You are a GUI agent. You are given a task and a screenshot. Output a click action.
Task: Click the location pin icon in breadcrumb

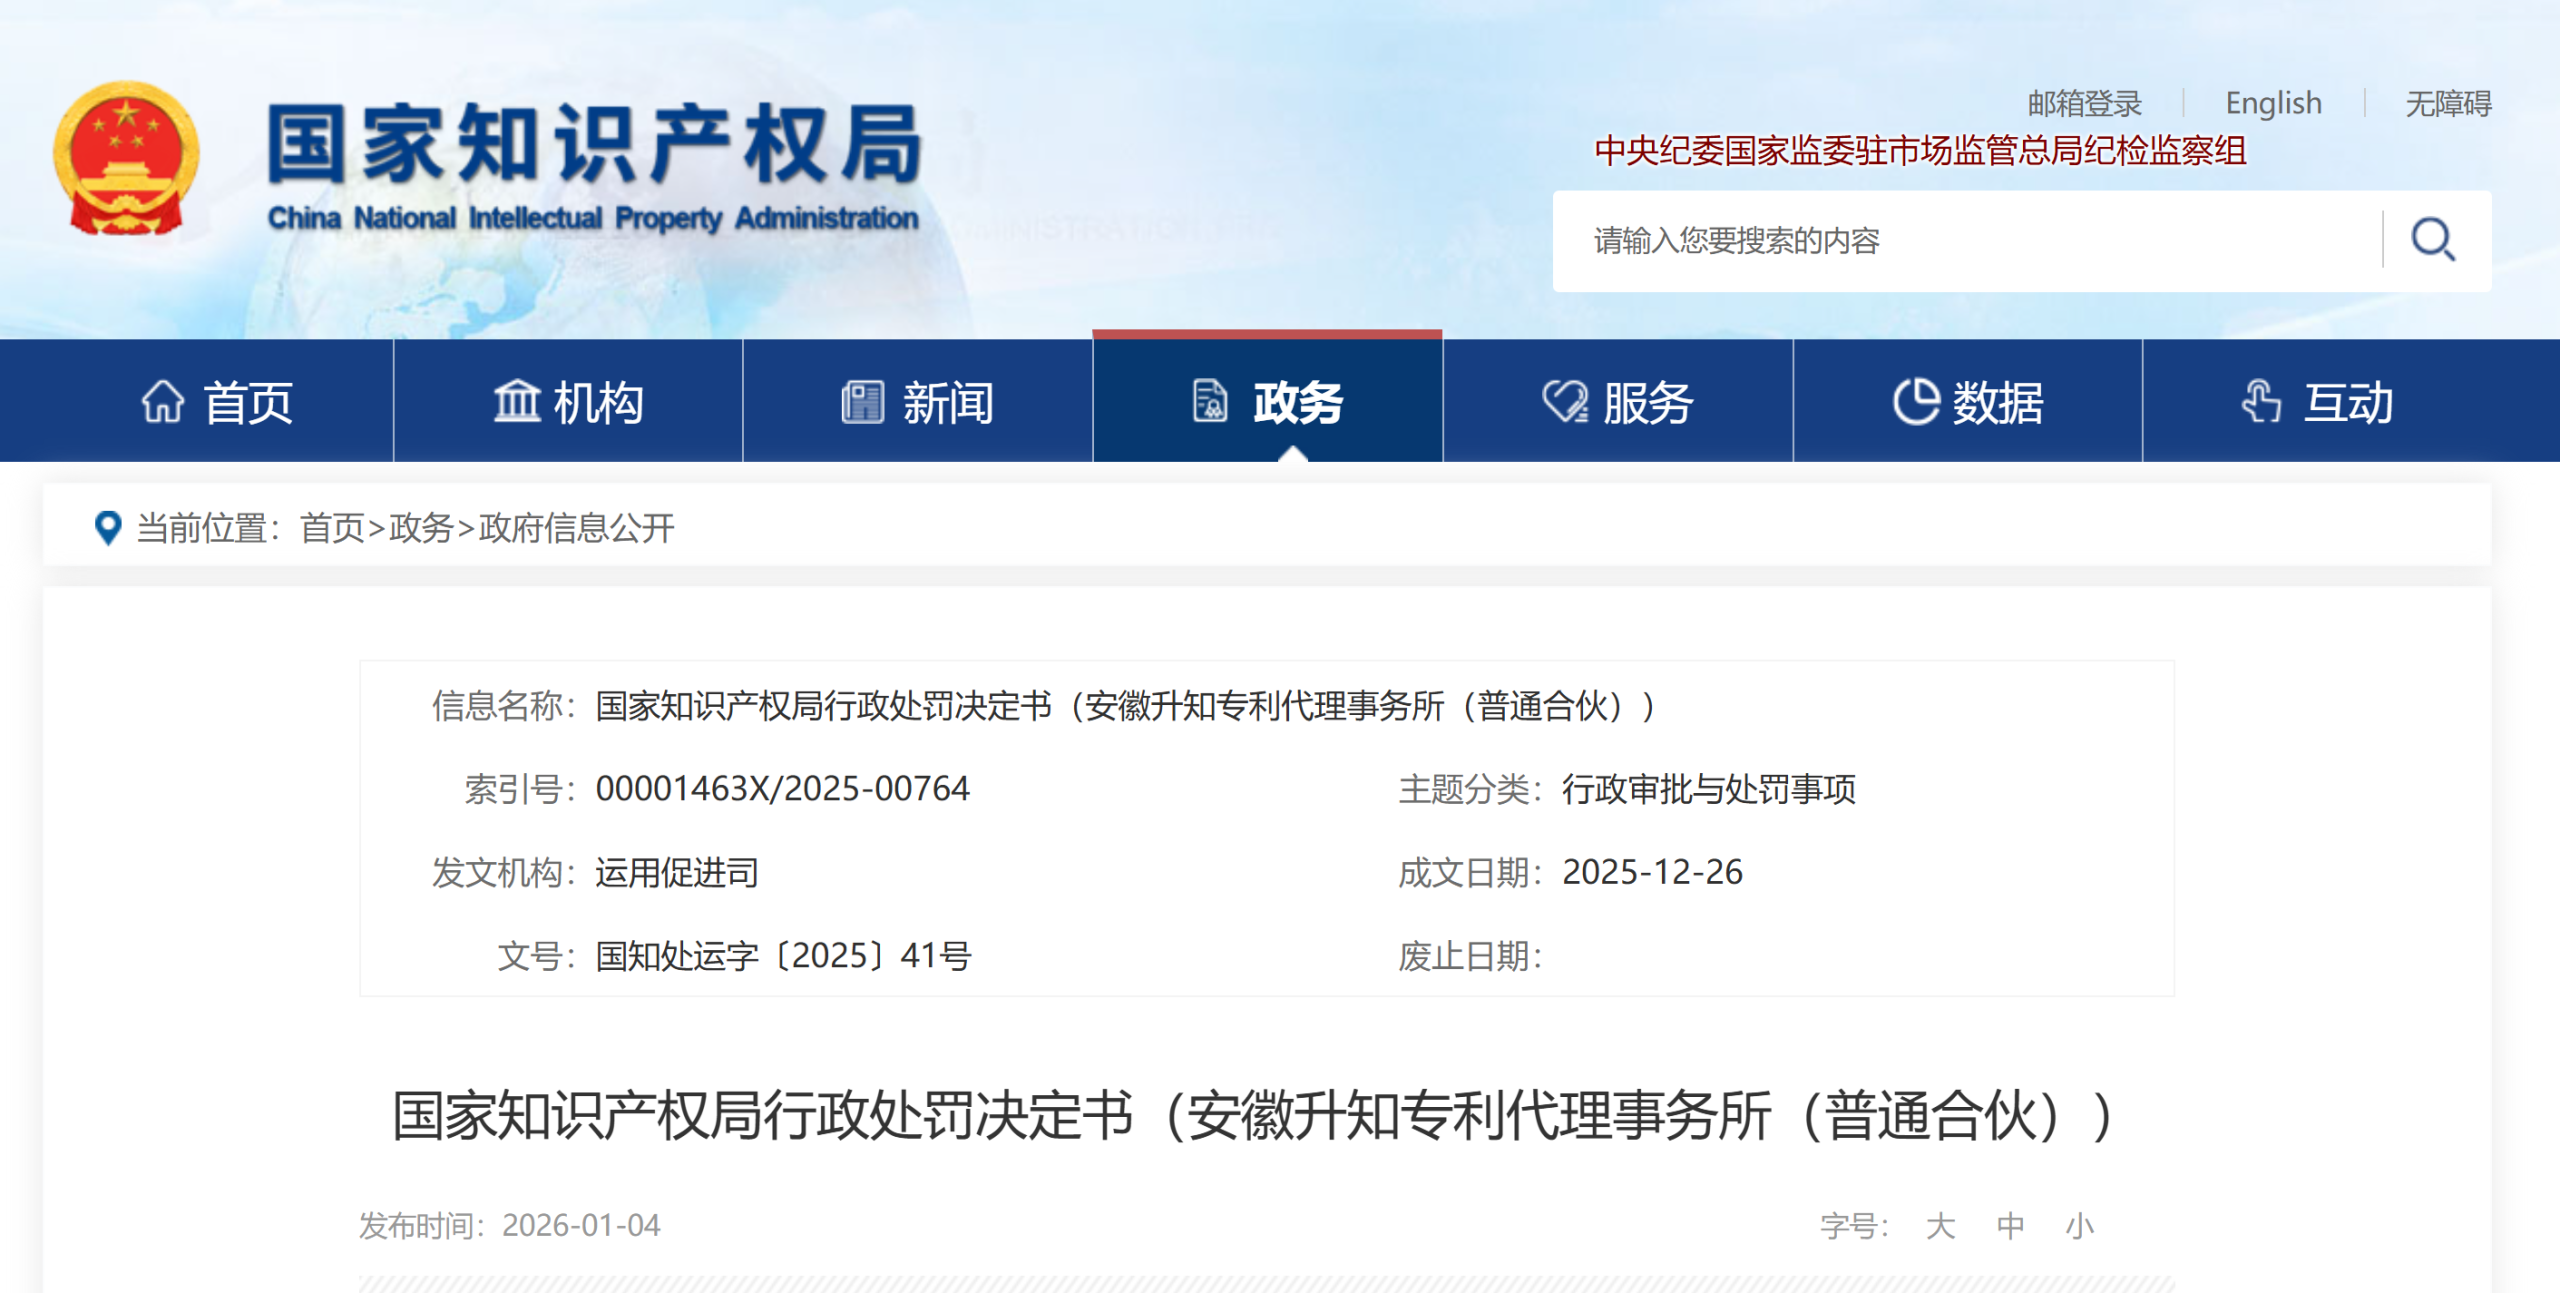[107, 528]
